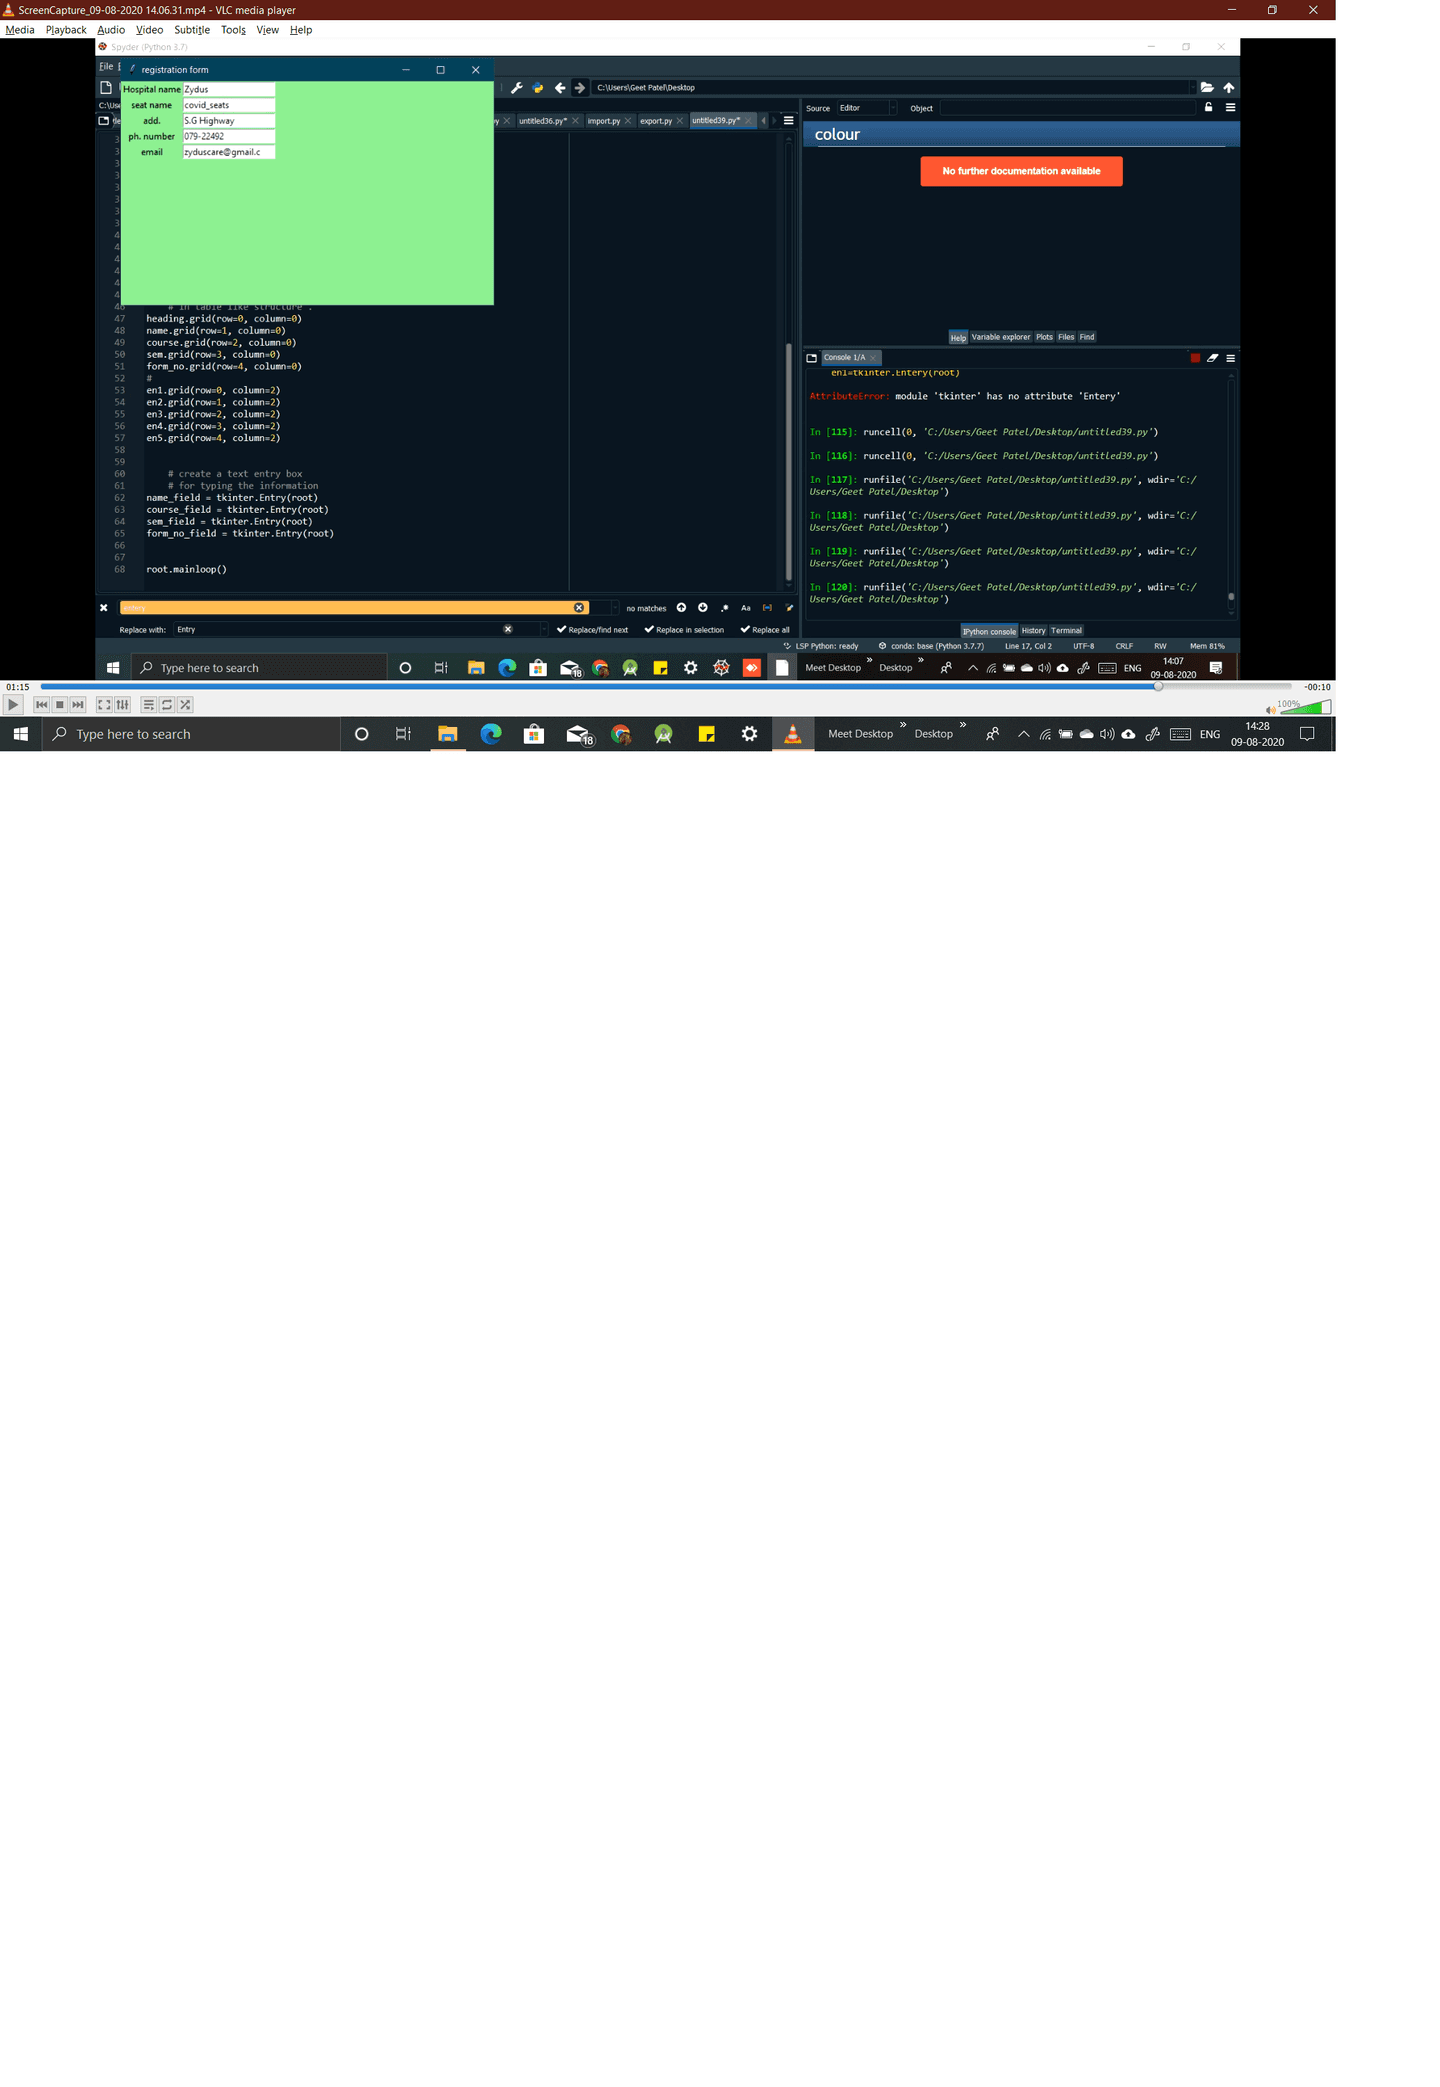
Task: Select the Variable explorer tab
Action: (1001, 337)
